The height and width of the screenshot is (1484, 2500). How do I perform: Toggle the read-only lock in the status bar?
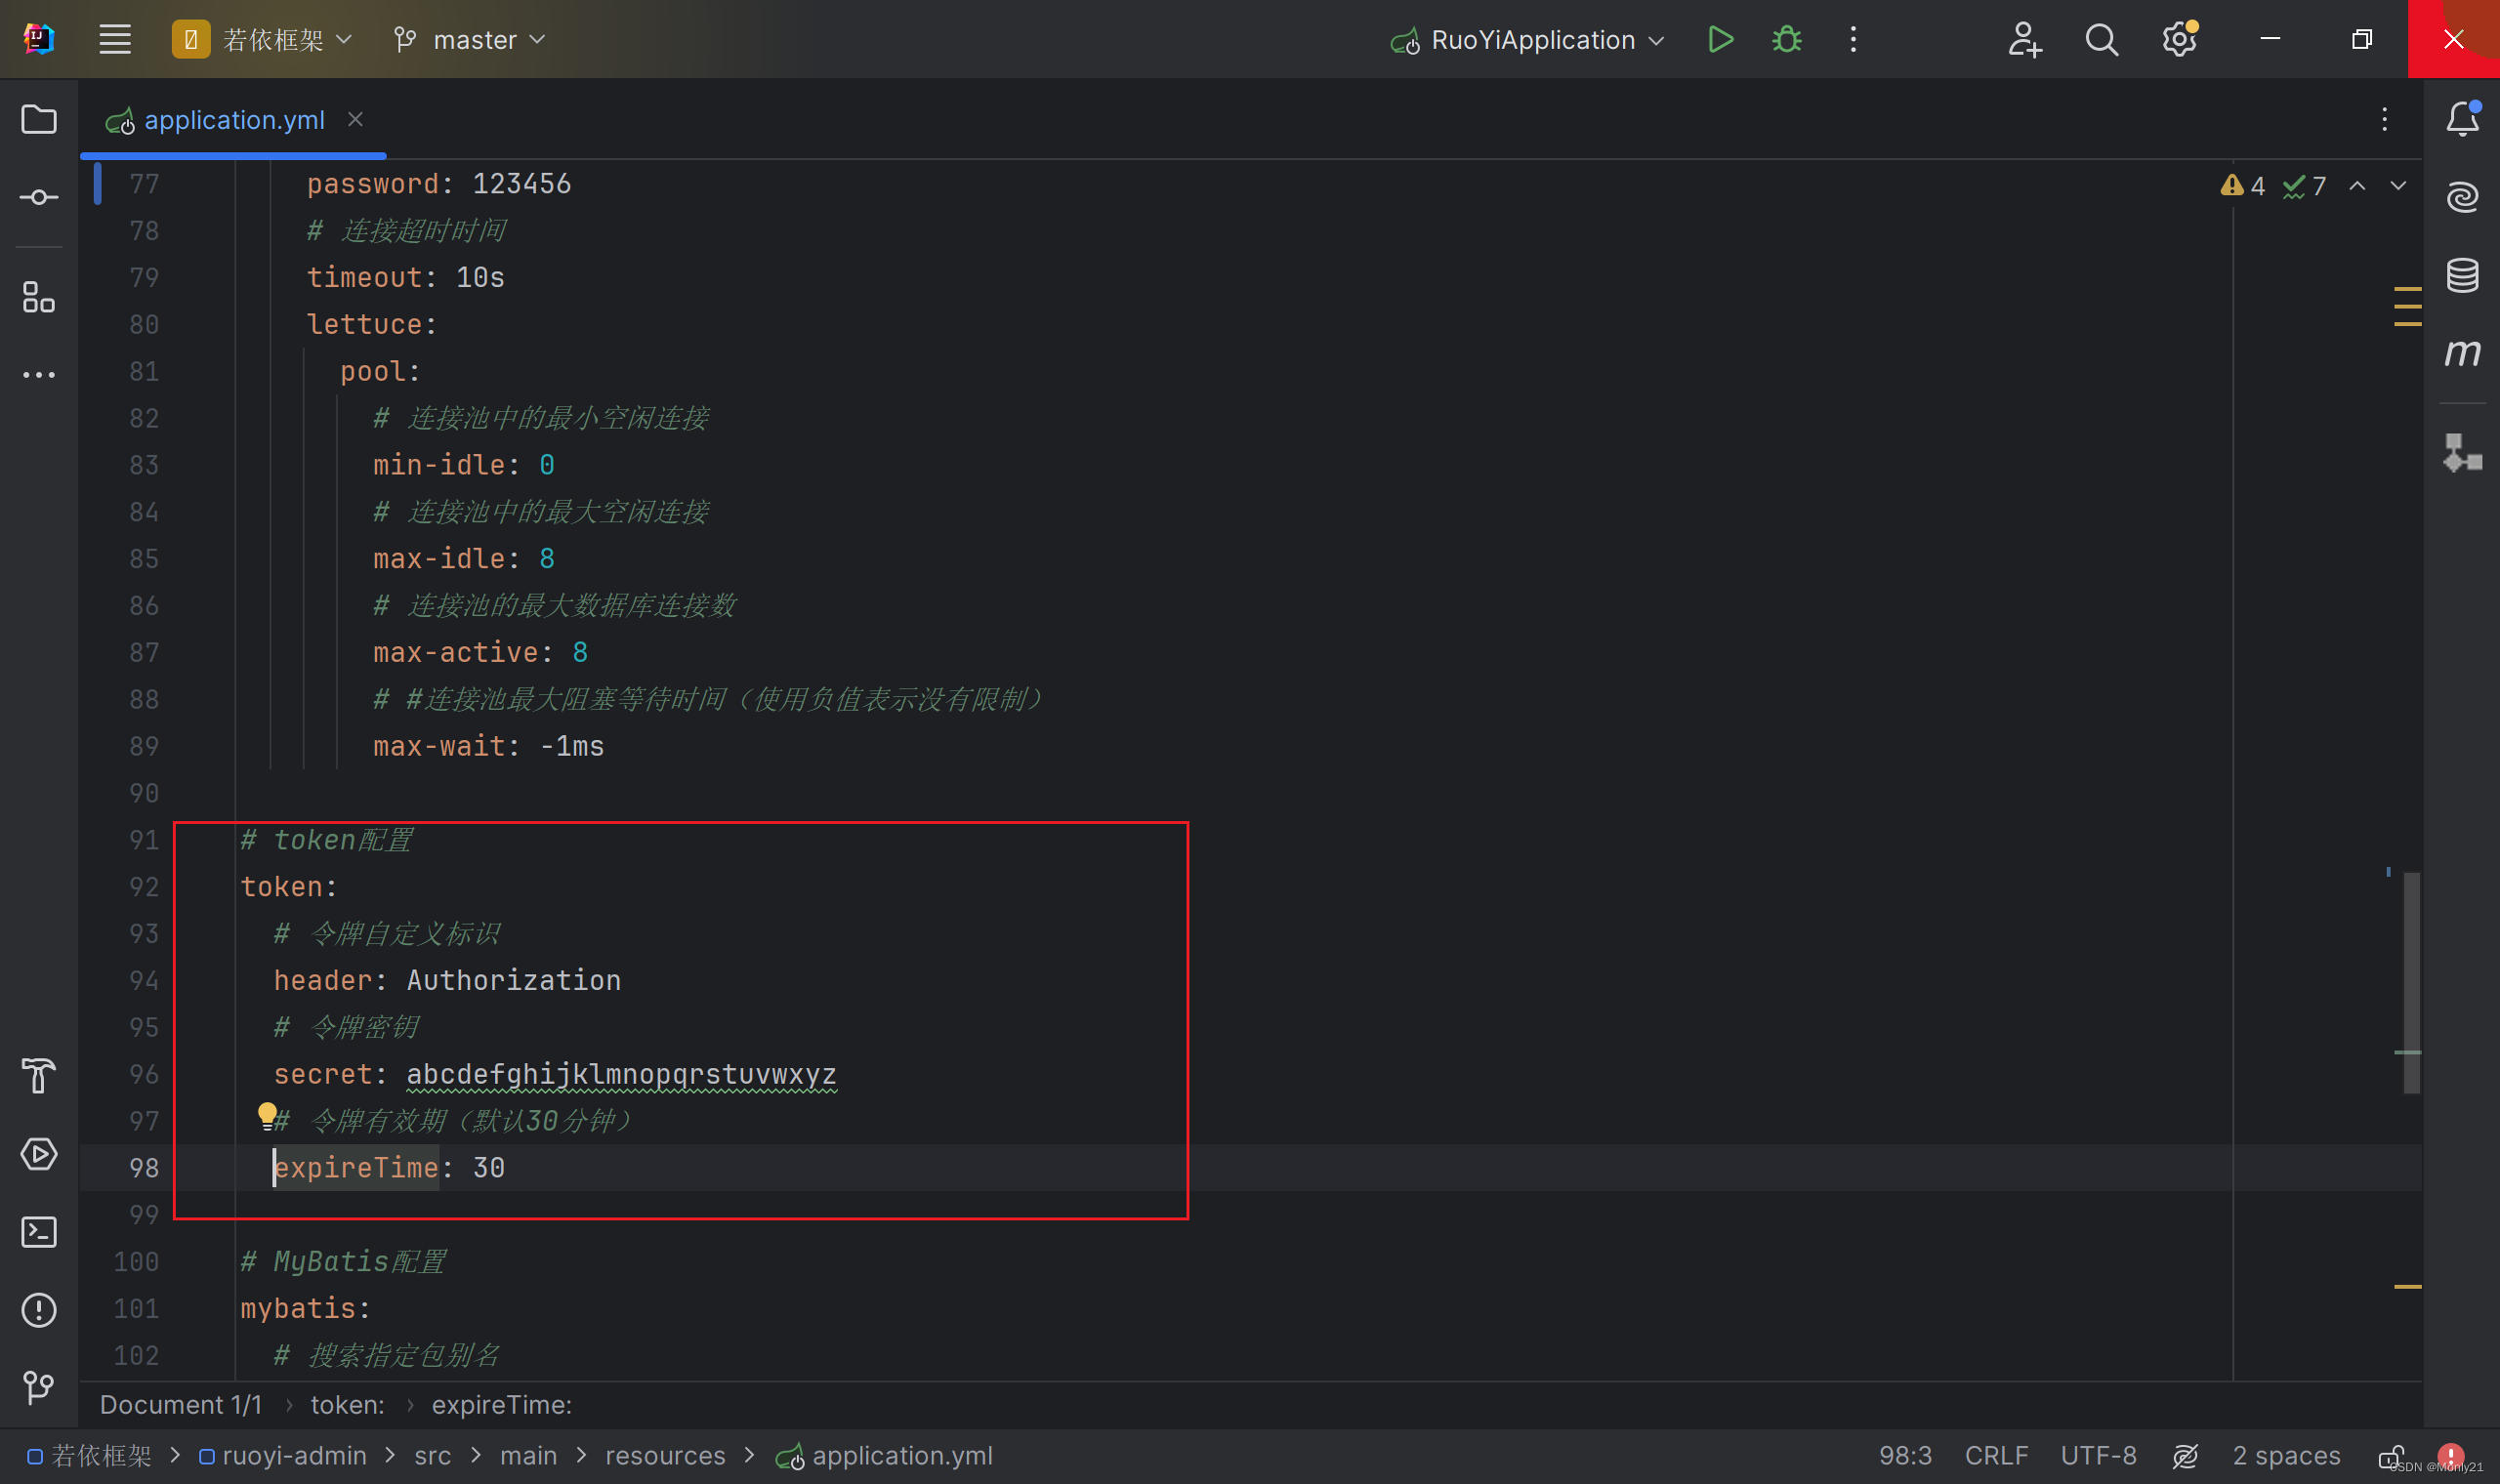[x=2391, y=1456]
